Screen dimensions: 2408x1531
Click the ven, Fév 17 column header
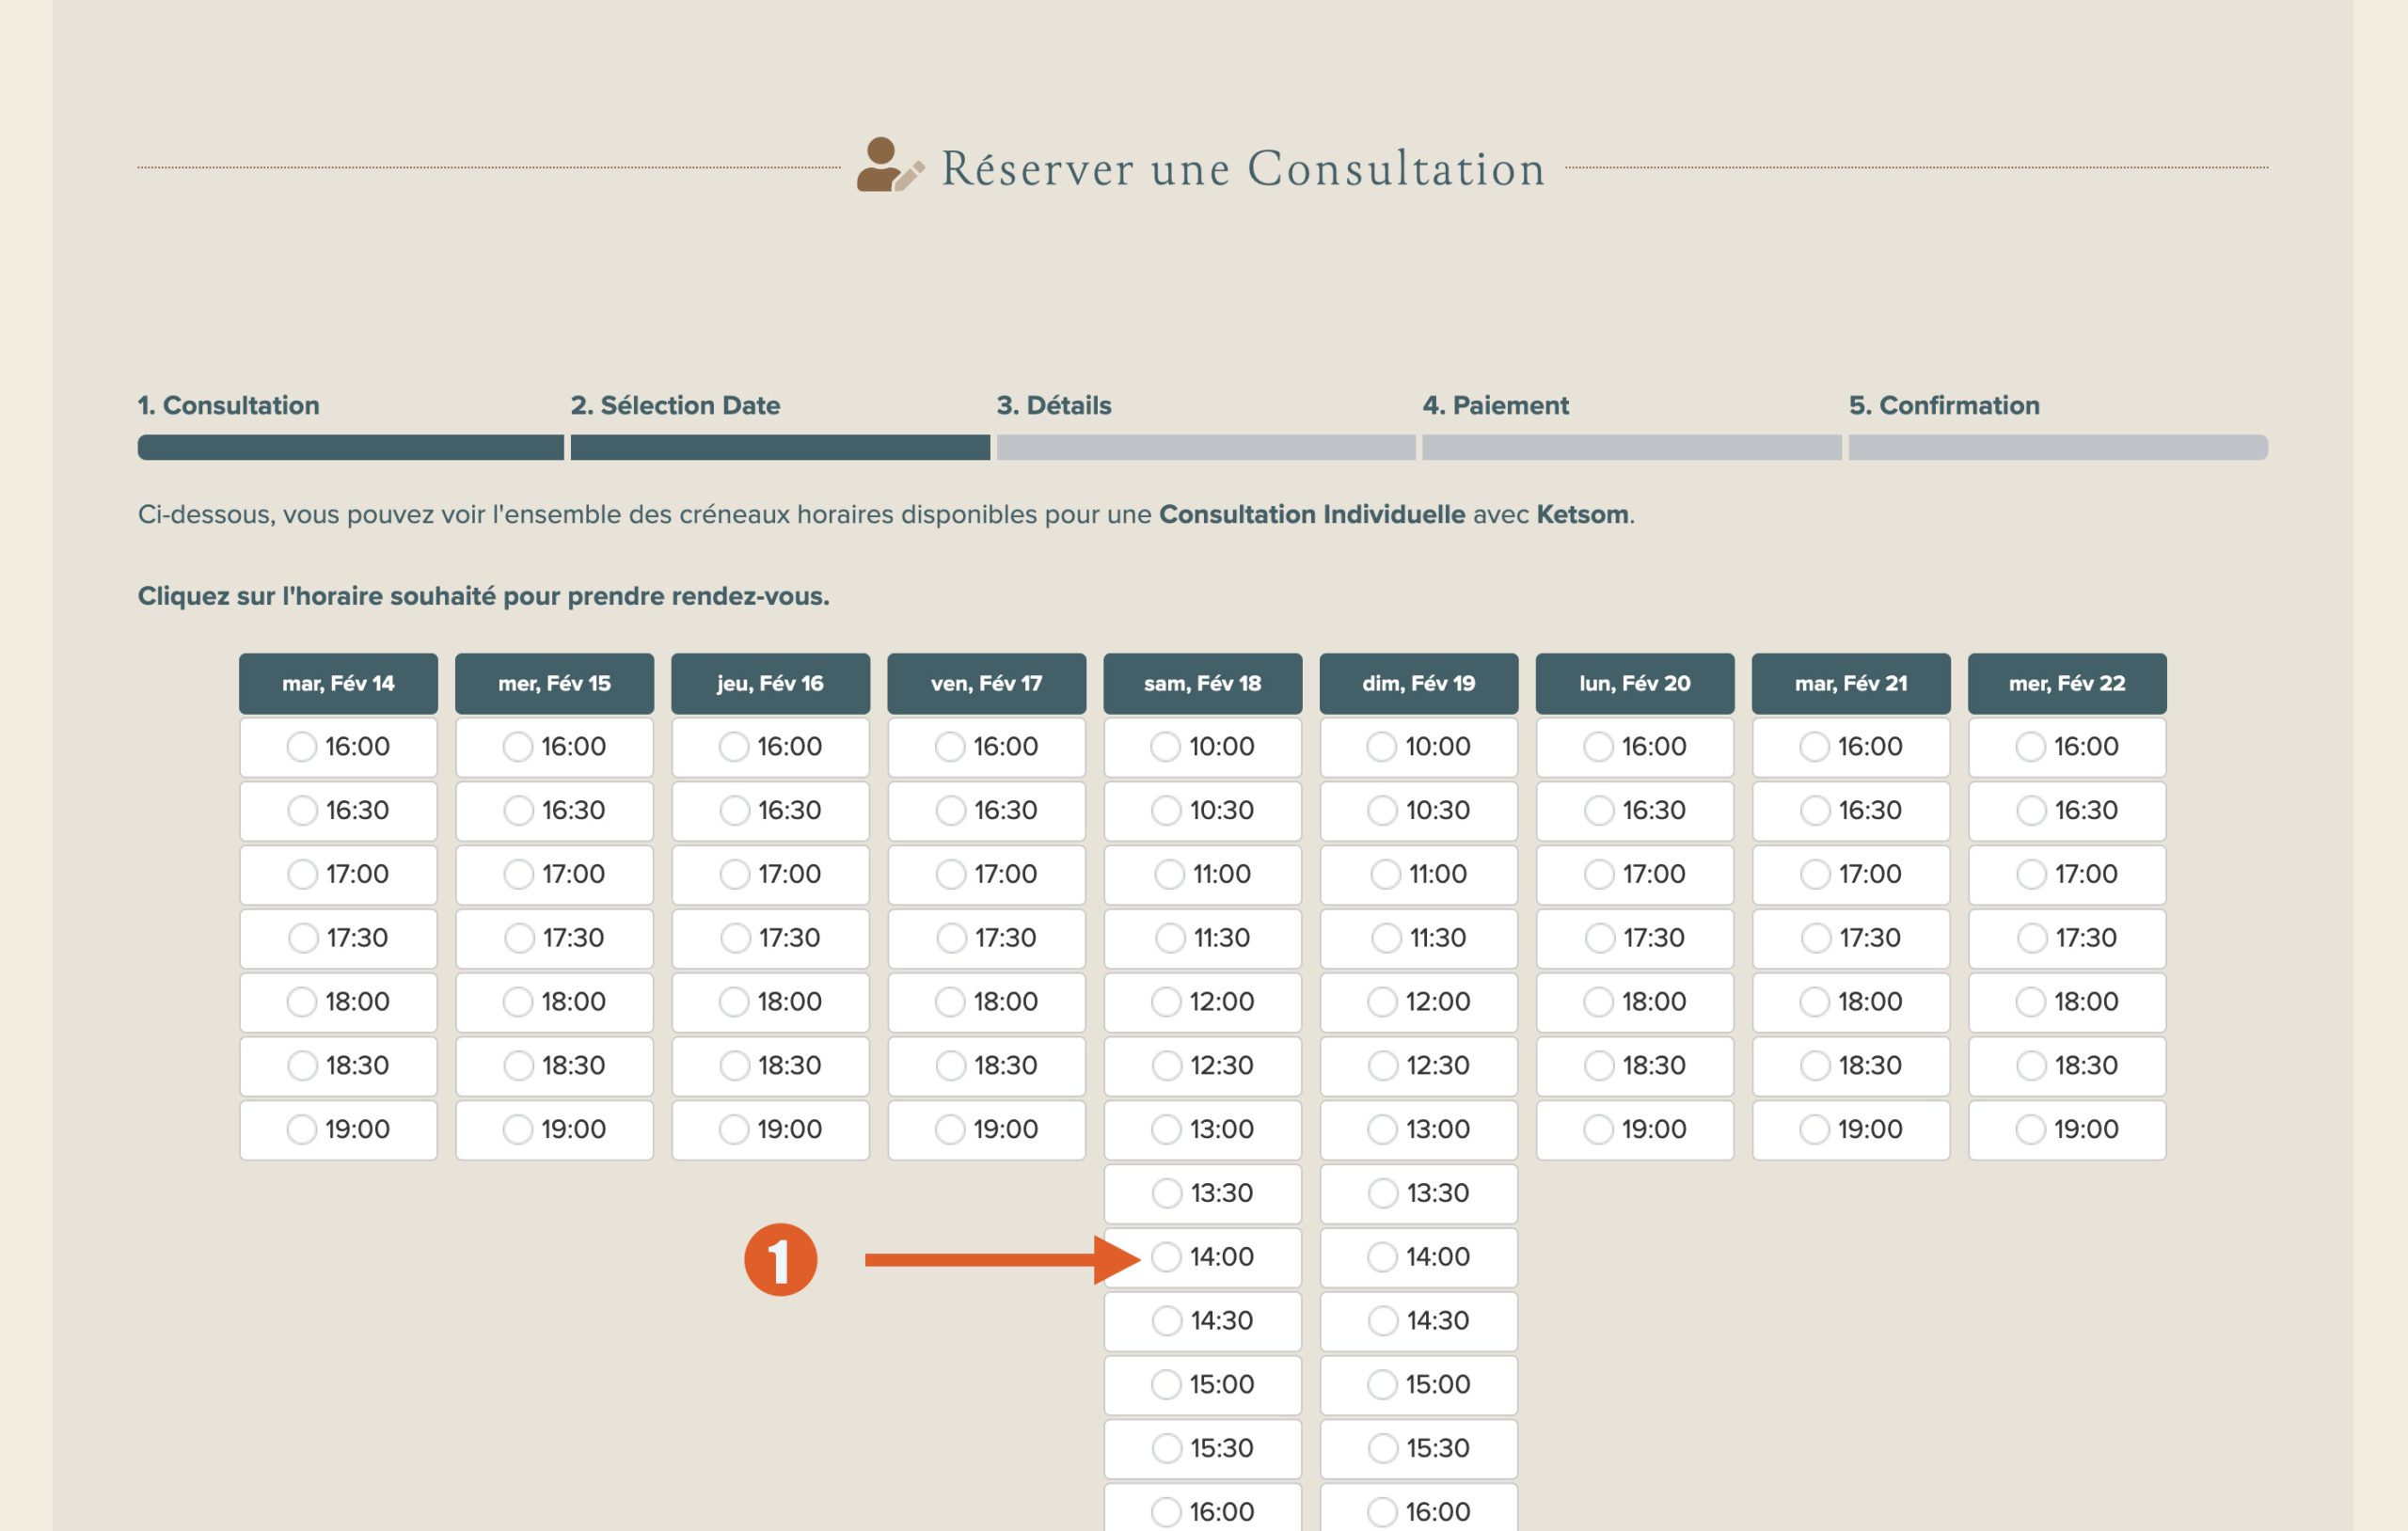pos(986,684)
